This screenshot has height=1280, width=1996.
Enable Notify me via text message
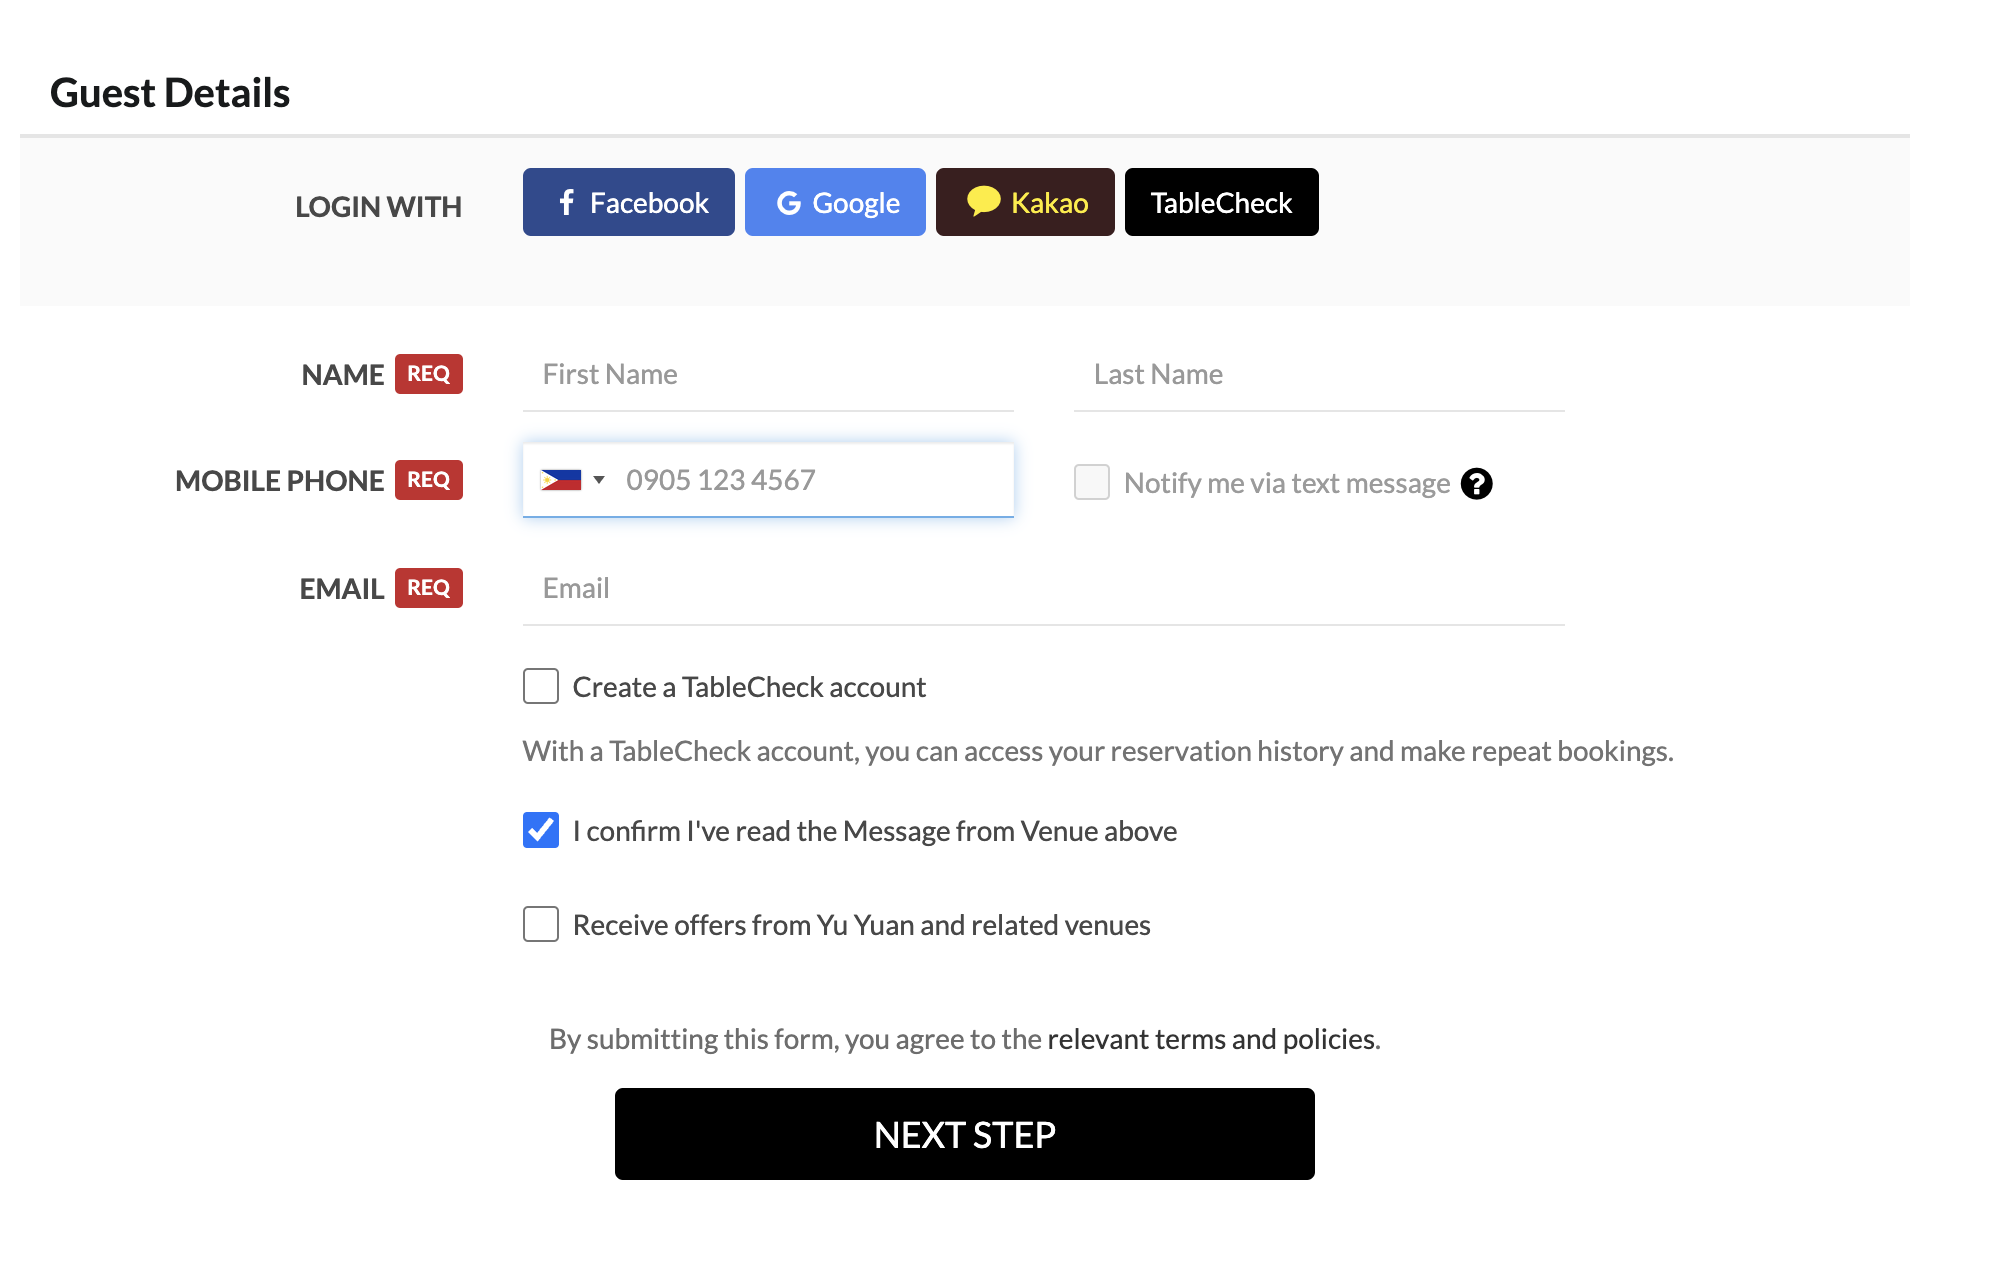[1092, 482]
